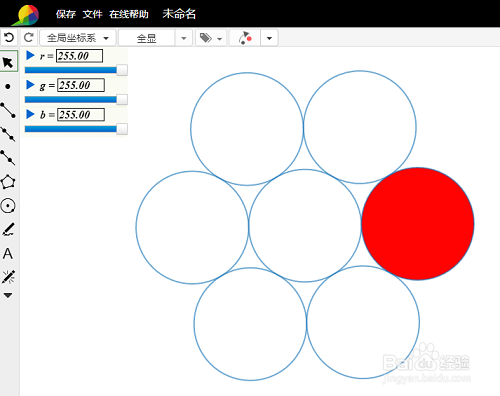Play animation for variable g

point(30,85)
